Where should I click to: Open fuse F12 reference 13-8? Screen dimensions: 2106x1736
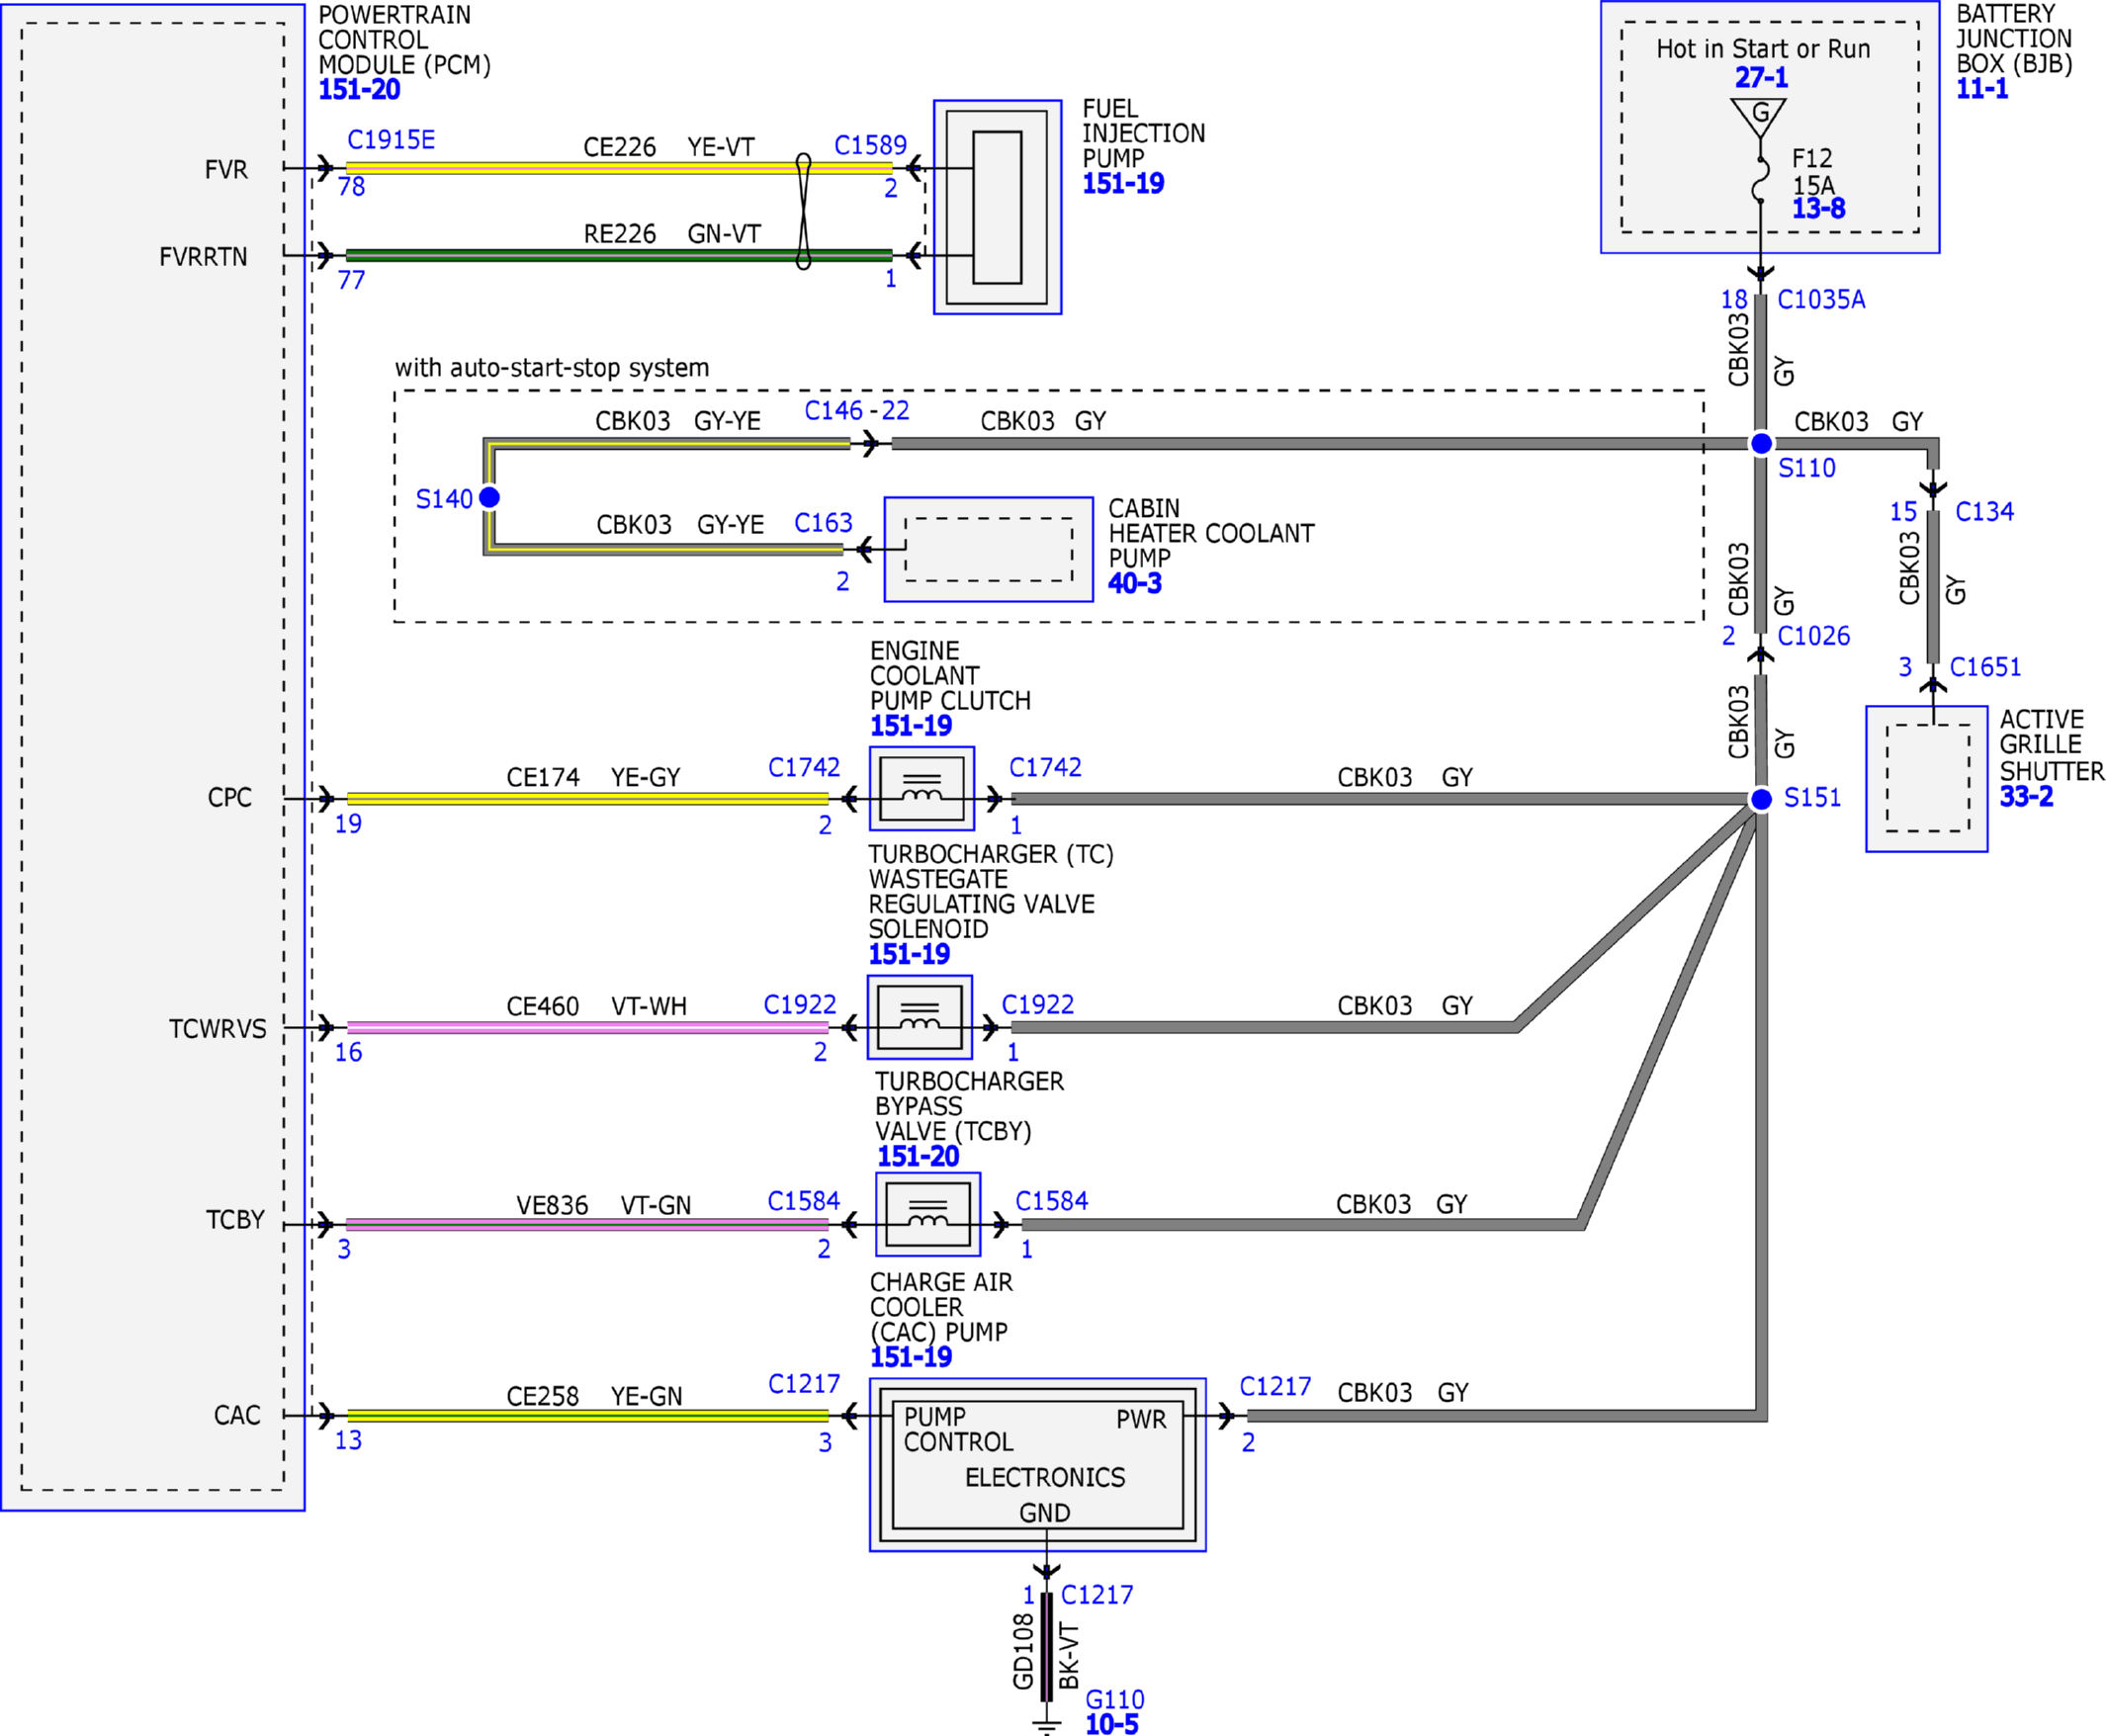pyautogui.click(x=1818, y=209)
